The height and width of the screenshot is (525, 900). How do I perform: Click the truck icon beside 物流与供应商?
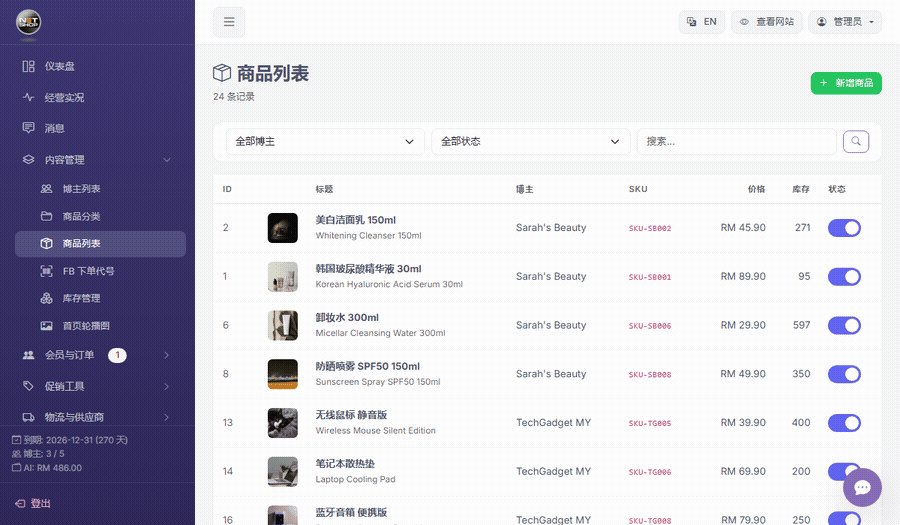tap(28, 417)
